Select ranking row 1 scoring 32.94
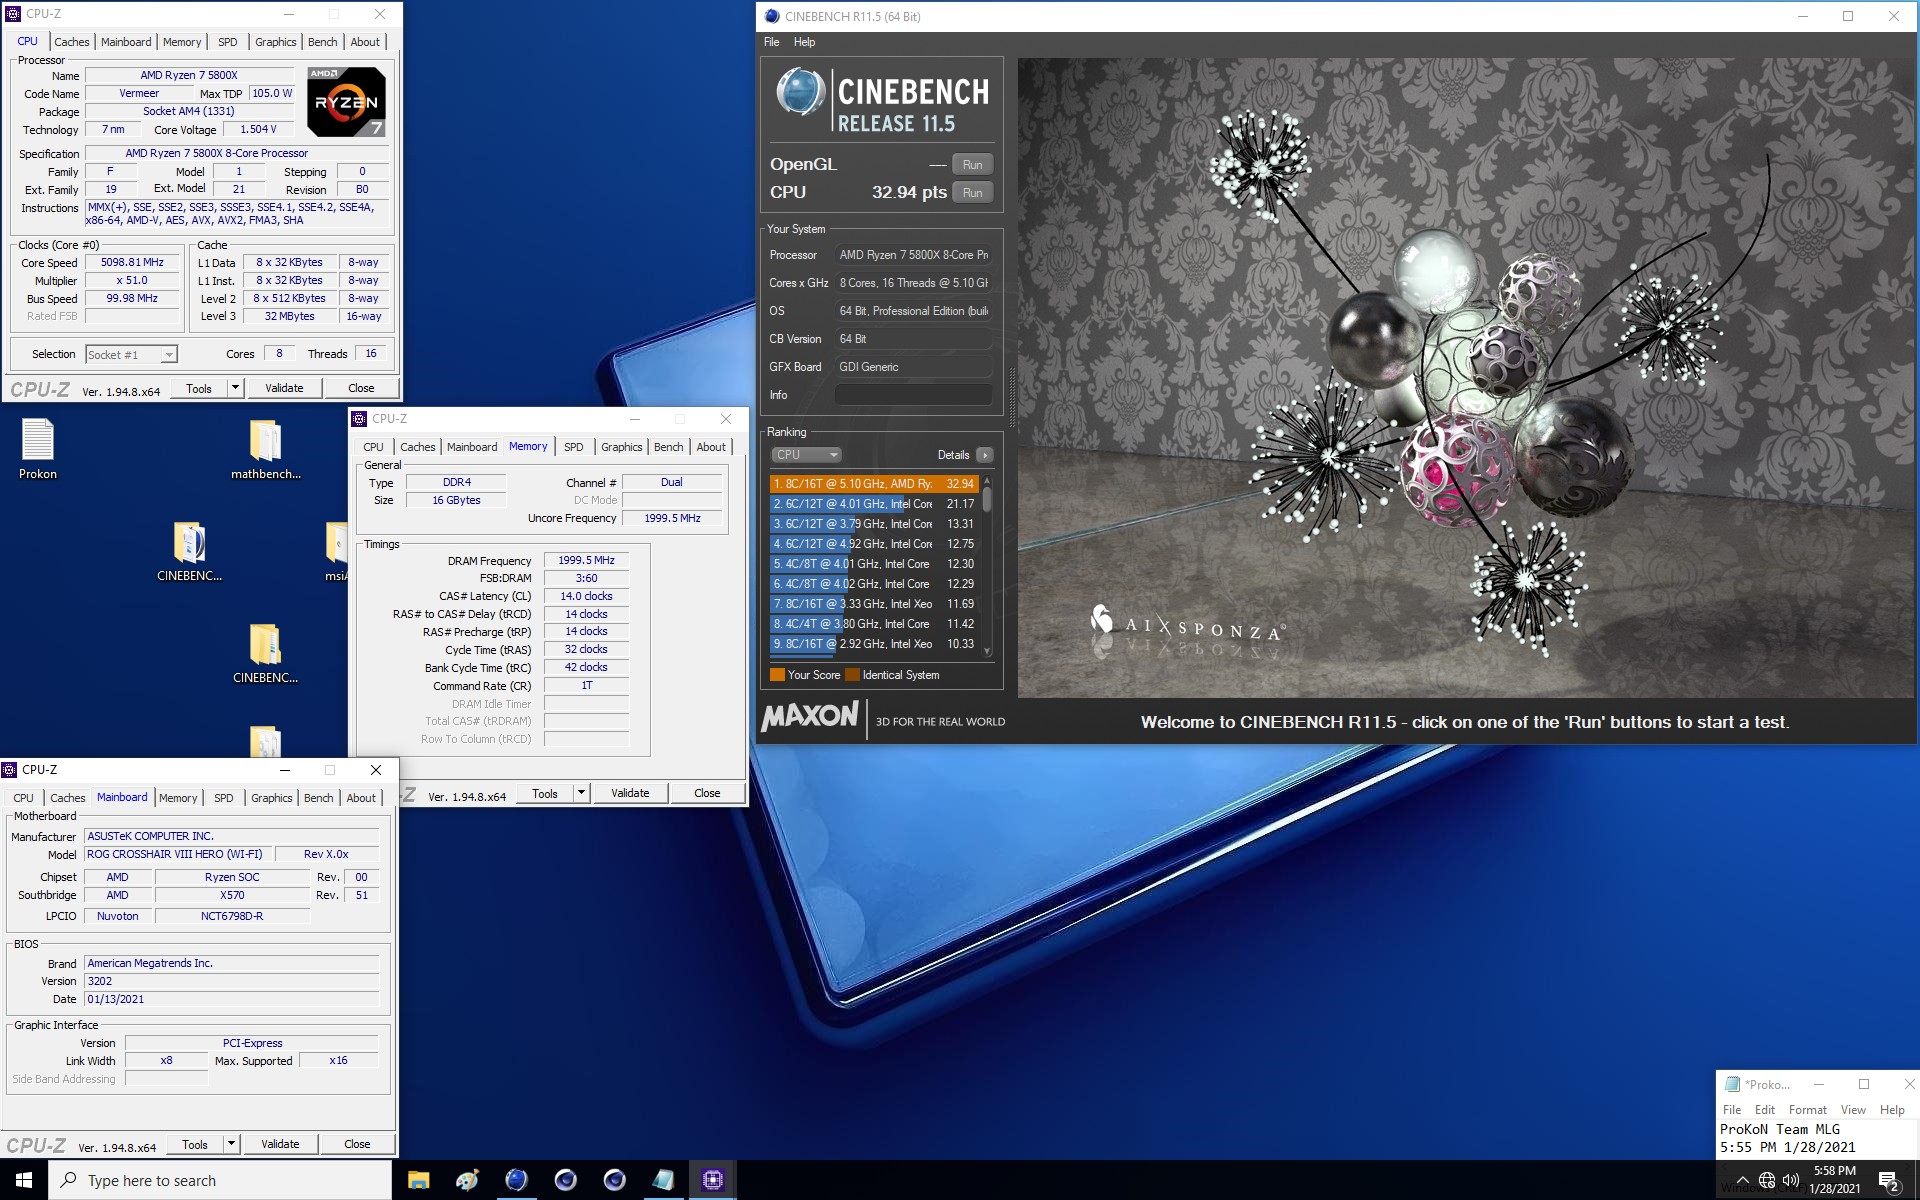 pyautogui.click(x=874, y=484)
